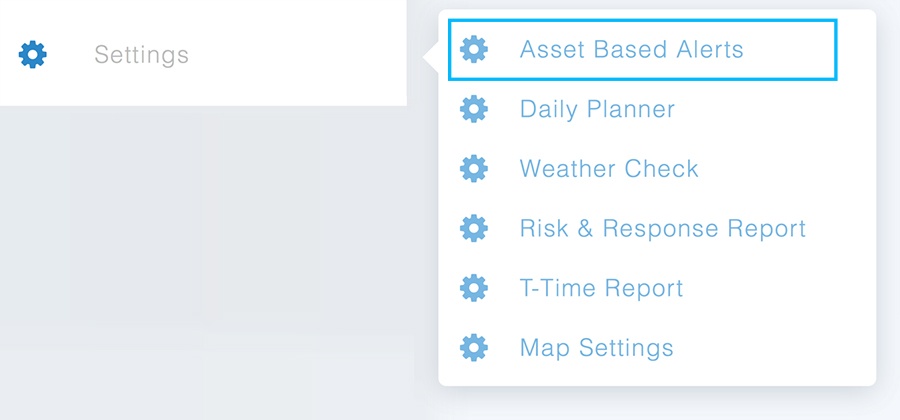Choose the Weather Check option
900x420 pixels.
[609, 169]
